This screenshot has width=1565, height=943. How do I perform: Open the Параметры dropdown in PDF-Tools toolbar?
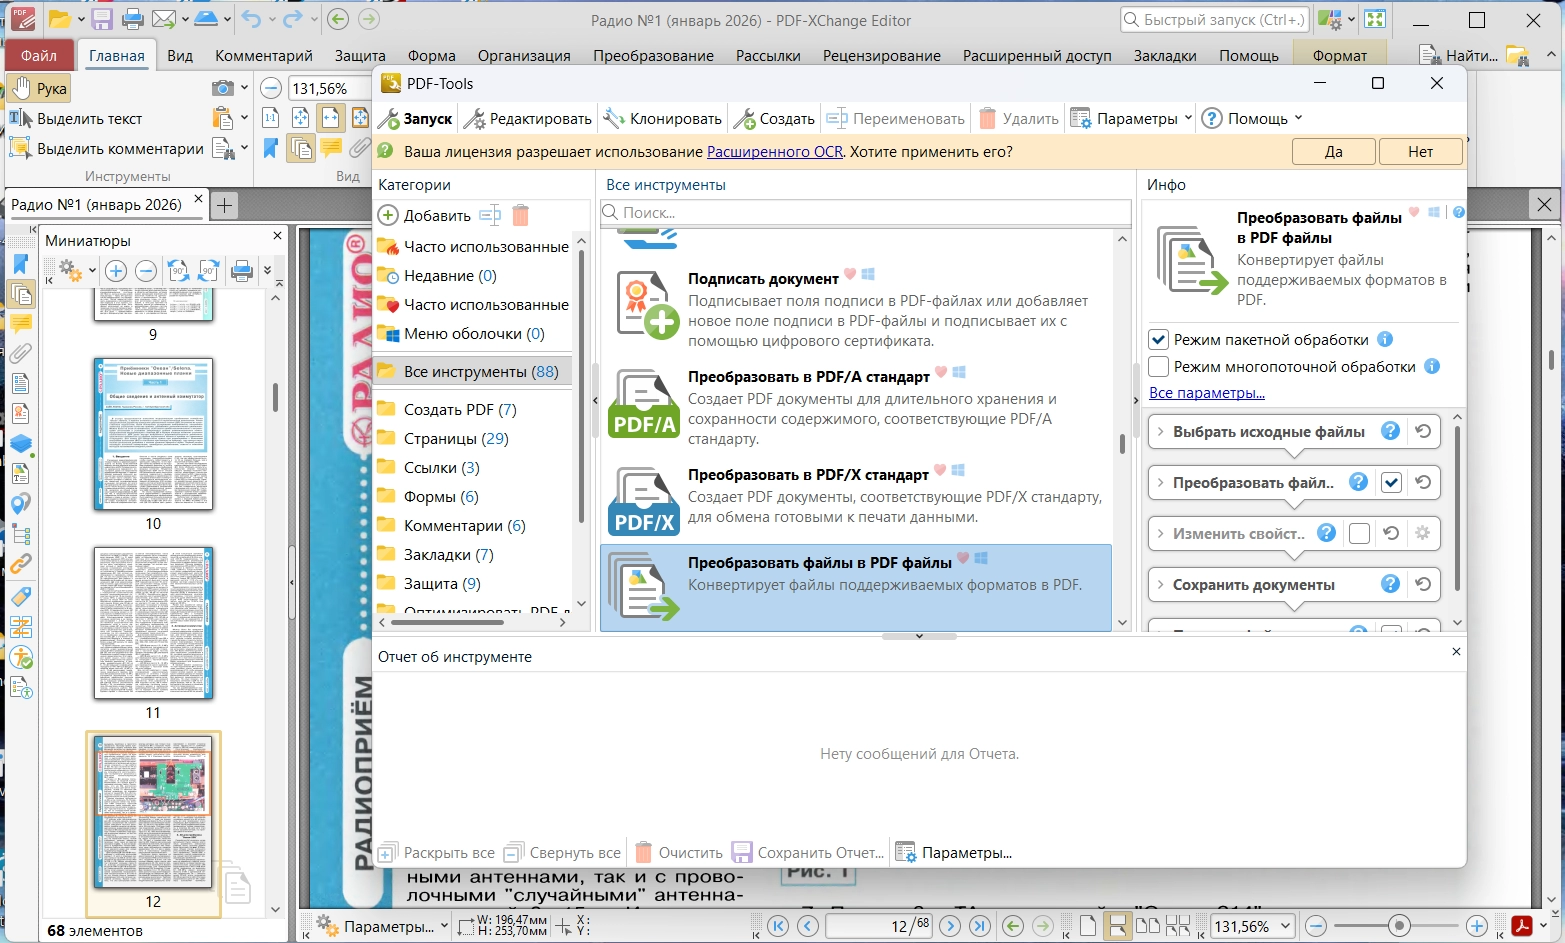coord(1132,119)
